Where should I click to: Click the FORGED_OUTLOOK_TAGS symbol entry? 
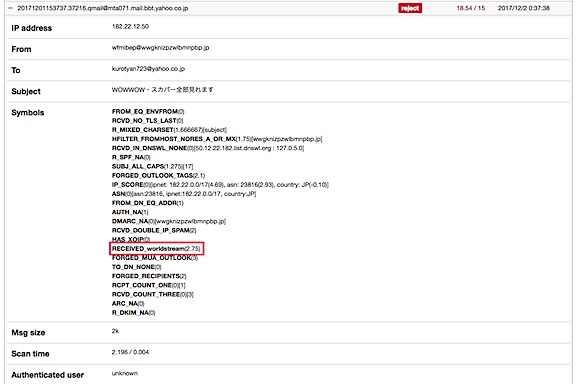click(x=158, y=176)
